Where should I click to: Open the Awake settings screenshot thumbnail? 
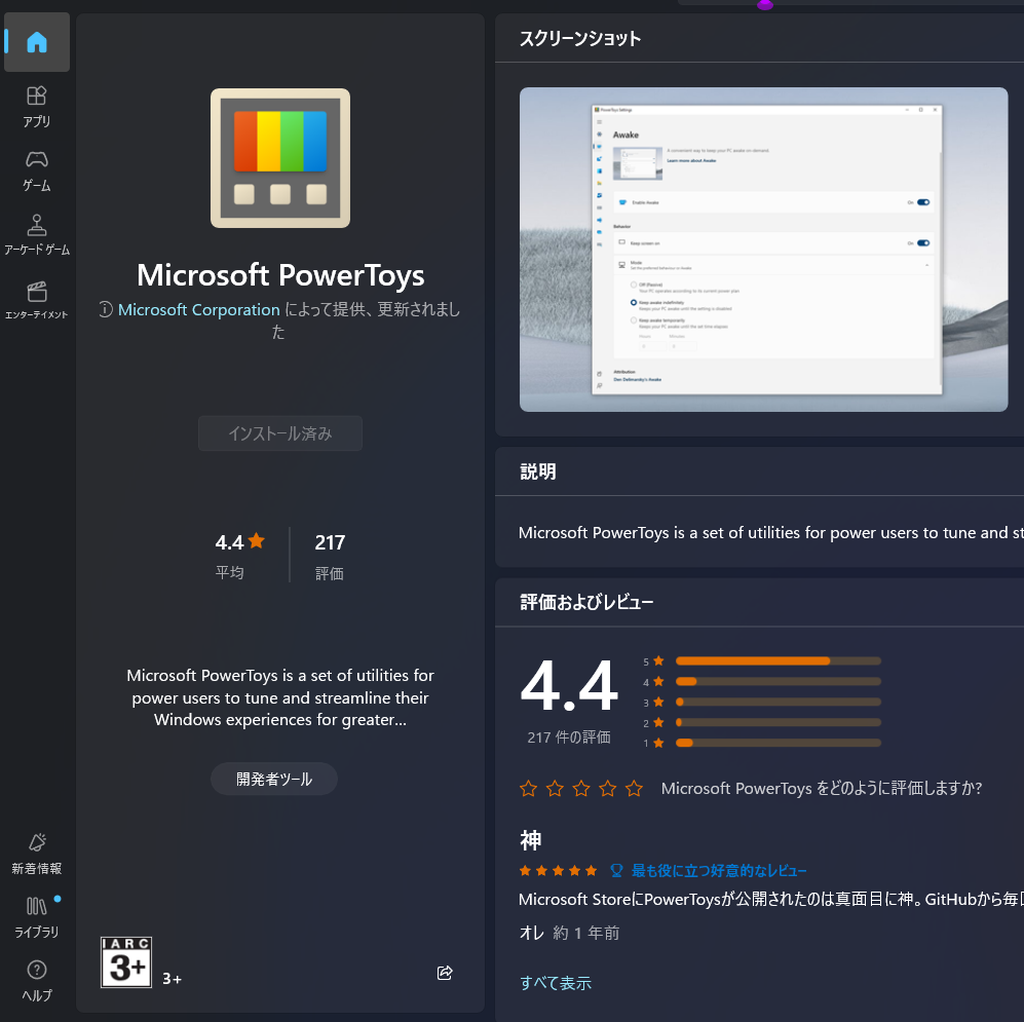tap(763, 249)
